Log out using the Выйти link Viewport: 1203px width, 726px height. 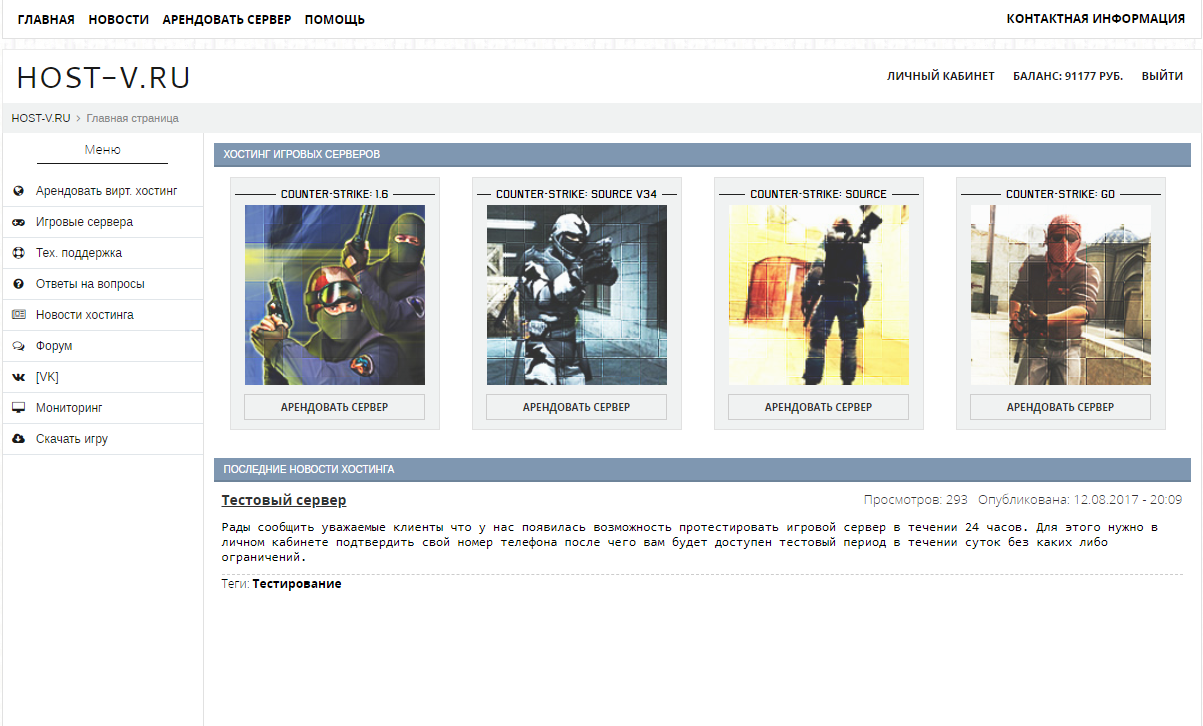coord(1162,76)
